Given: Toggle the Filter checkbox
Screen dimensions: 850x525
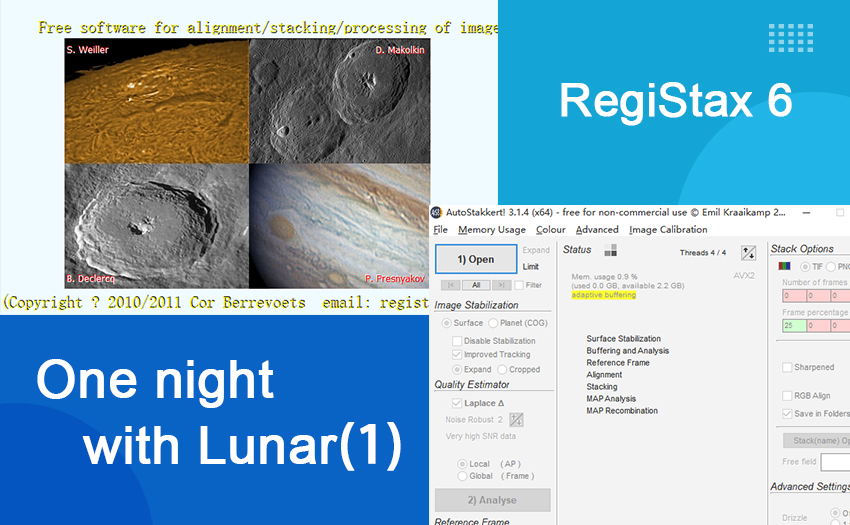Looking at the screenshot, I should pos(519,285).
